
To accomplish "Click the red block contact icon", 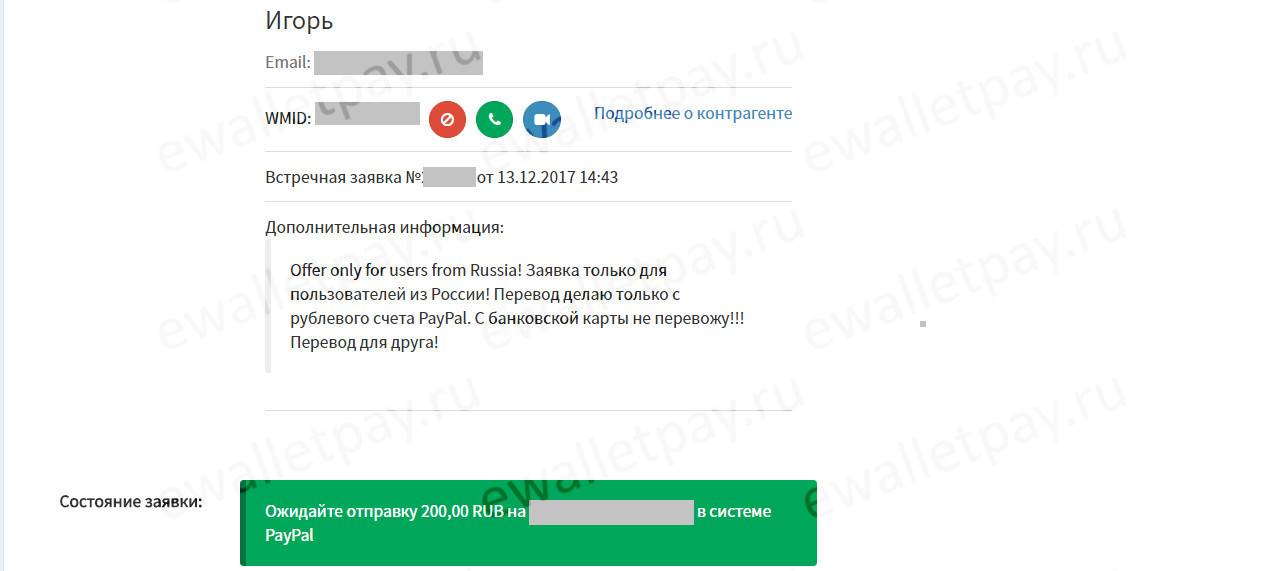I will click(447, 120).
